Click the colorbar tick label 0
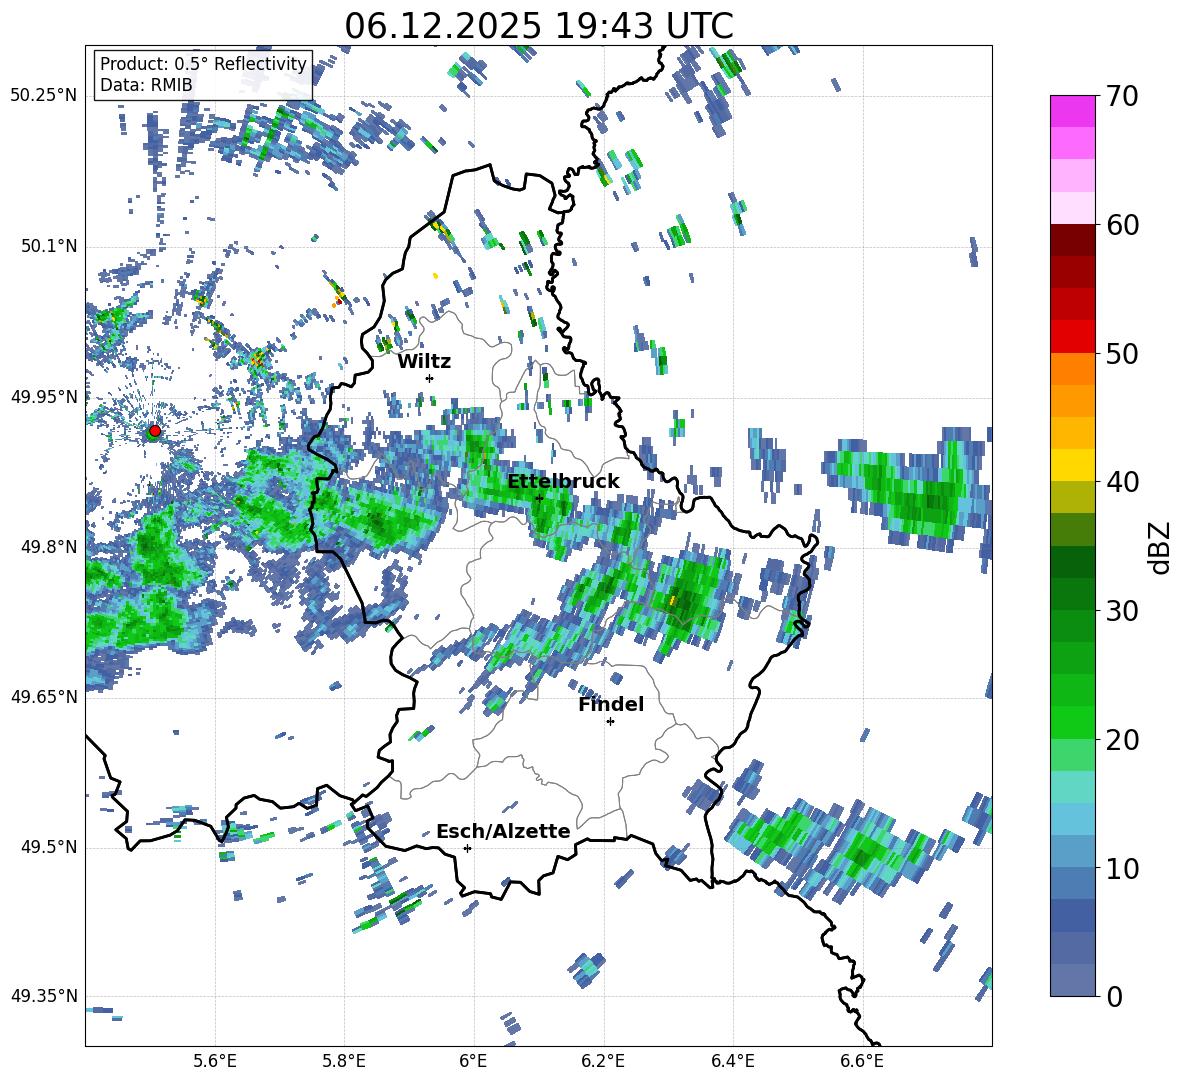This screenshot has width=1184, height=1081. click(x=1113, y=996)
